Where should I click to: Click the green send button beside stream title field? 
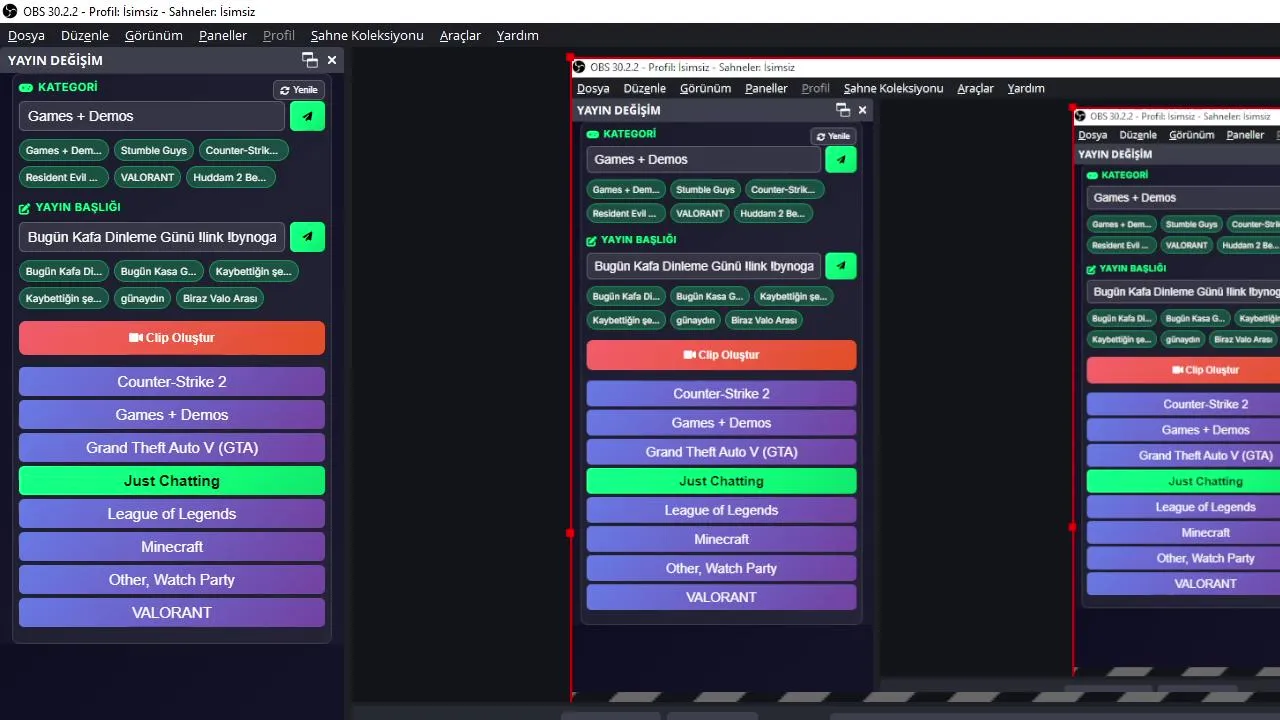coord(307,237)
